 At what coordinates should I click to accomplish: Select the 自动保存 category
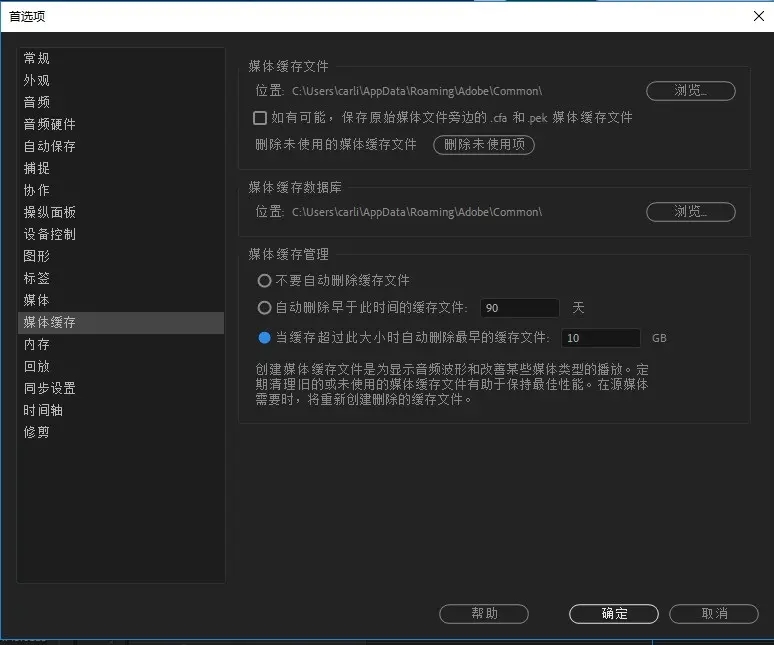(x=120, y=146)
